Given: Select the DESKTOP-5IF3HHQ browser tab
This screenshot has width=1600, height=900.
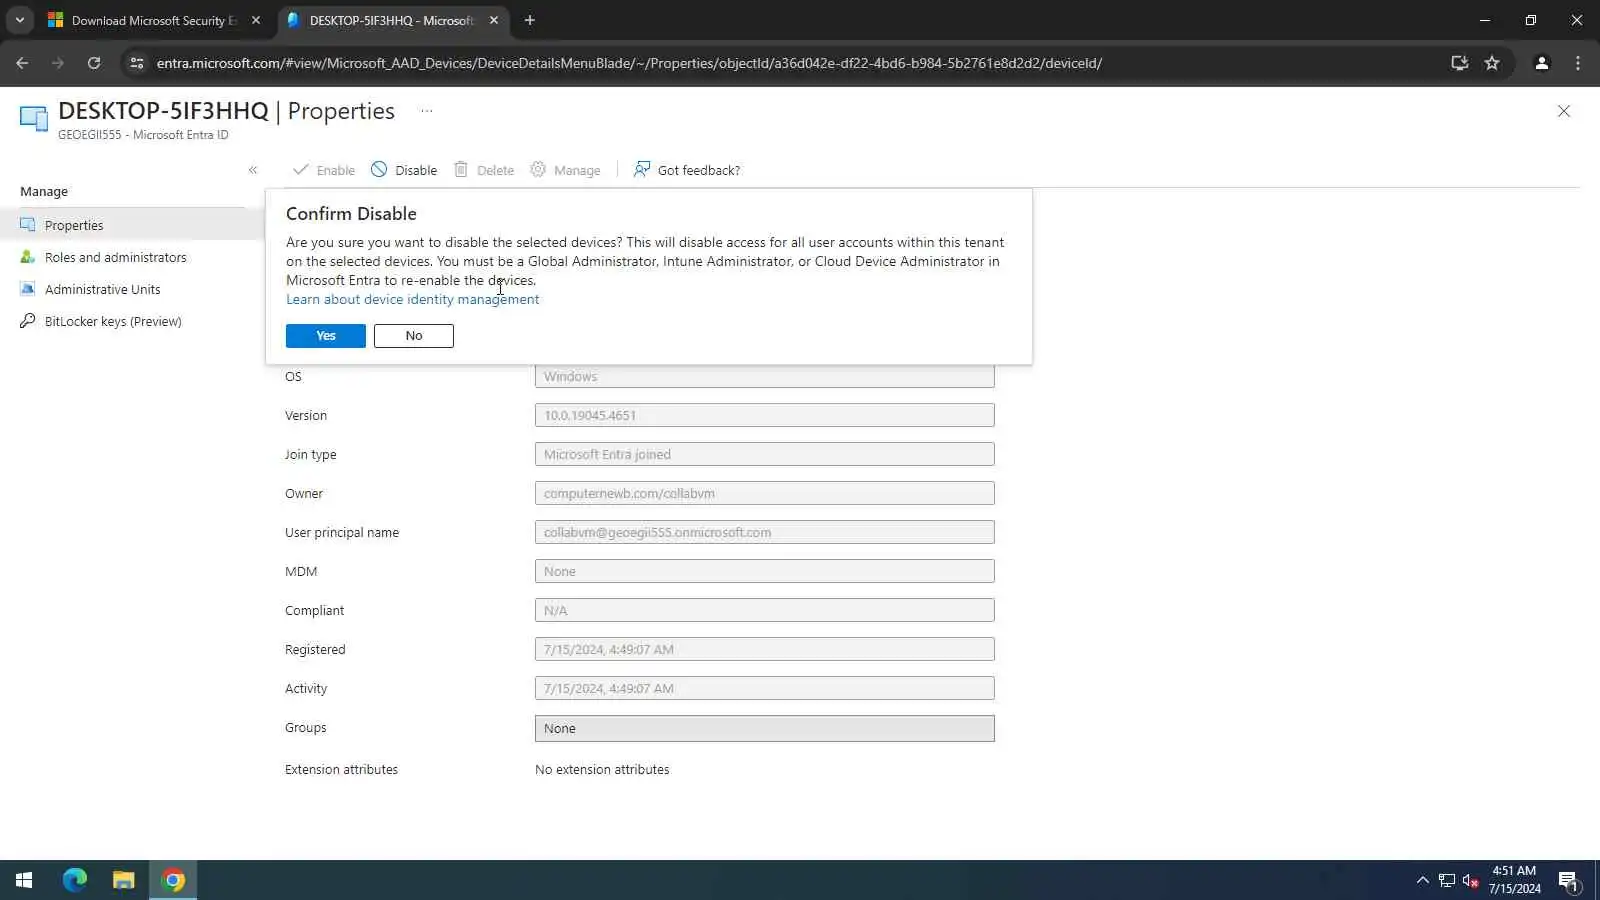Looking at the screenshot, I should point(391,20).
